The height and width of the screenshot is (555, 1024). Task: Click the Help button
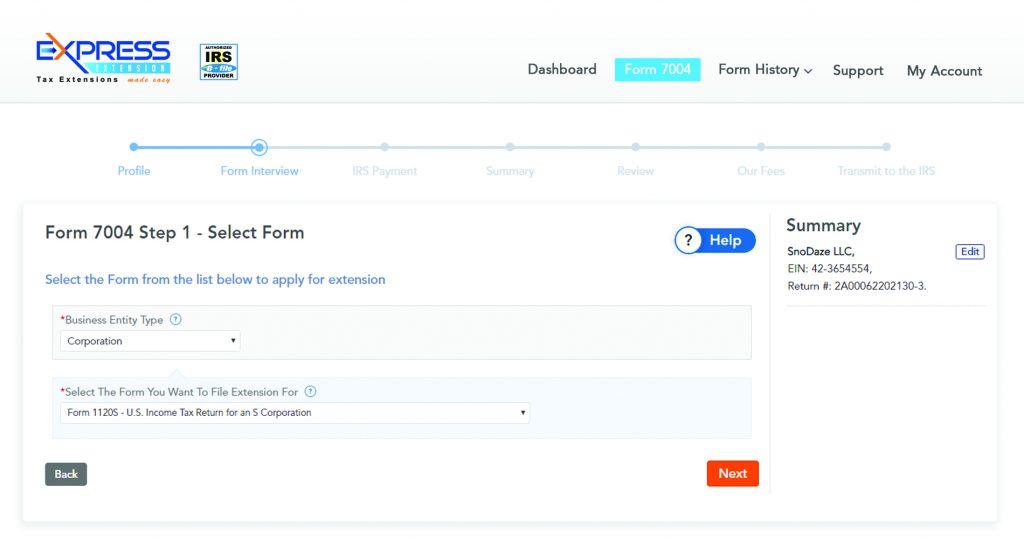(x=715, y=240)
